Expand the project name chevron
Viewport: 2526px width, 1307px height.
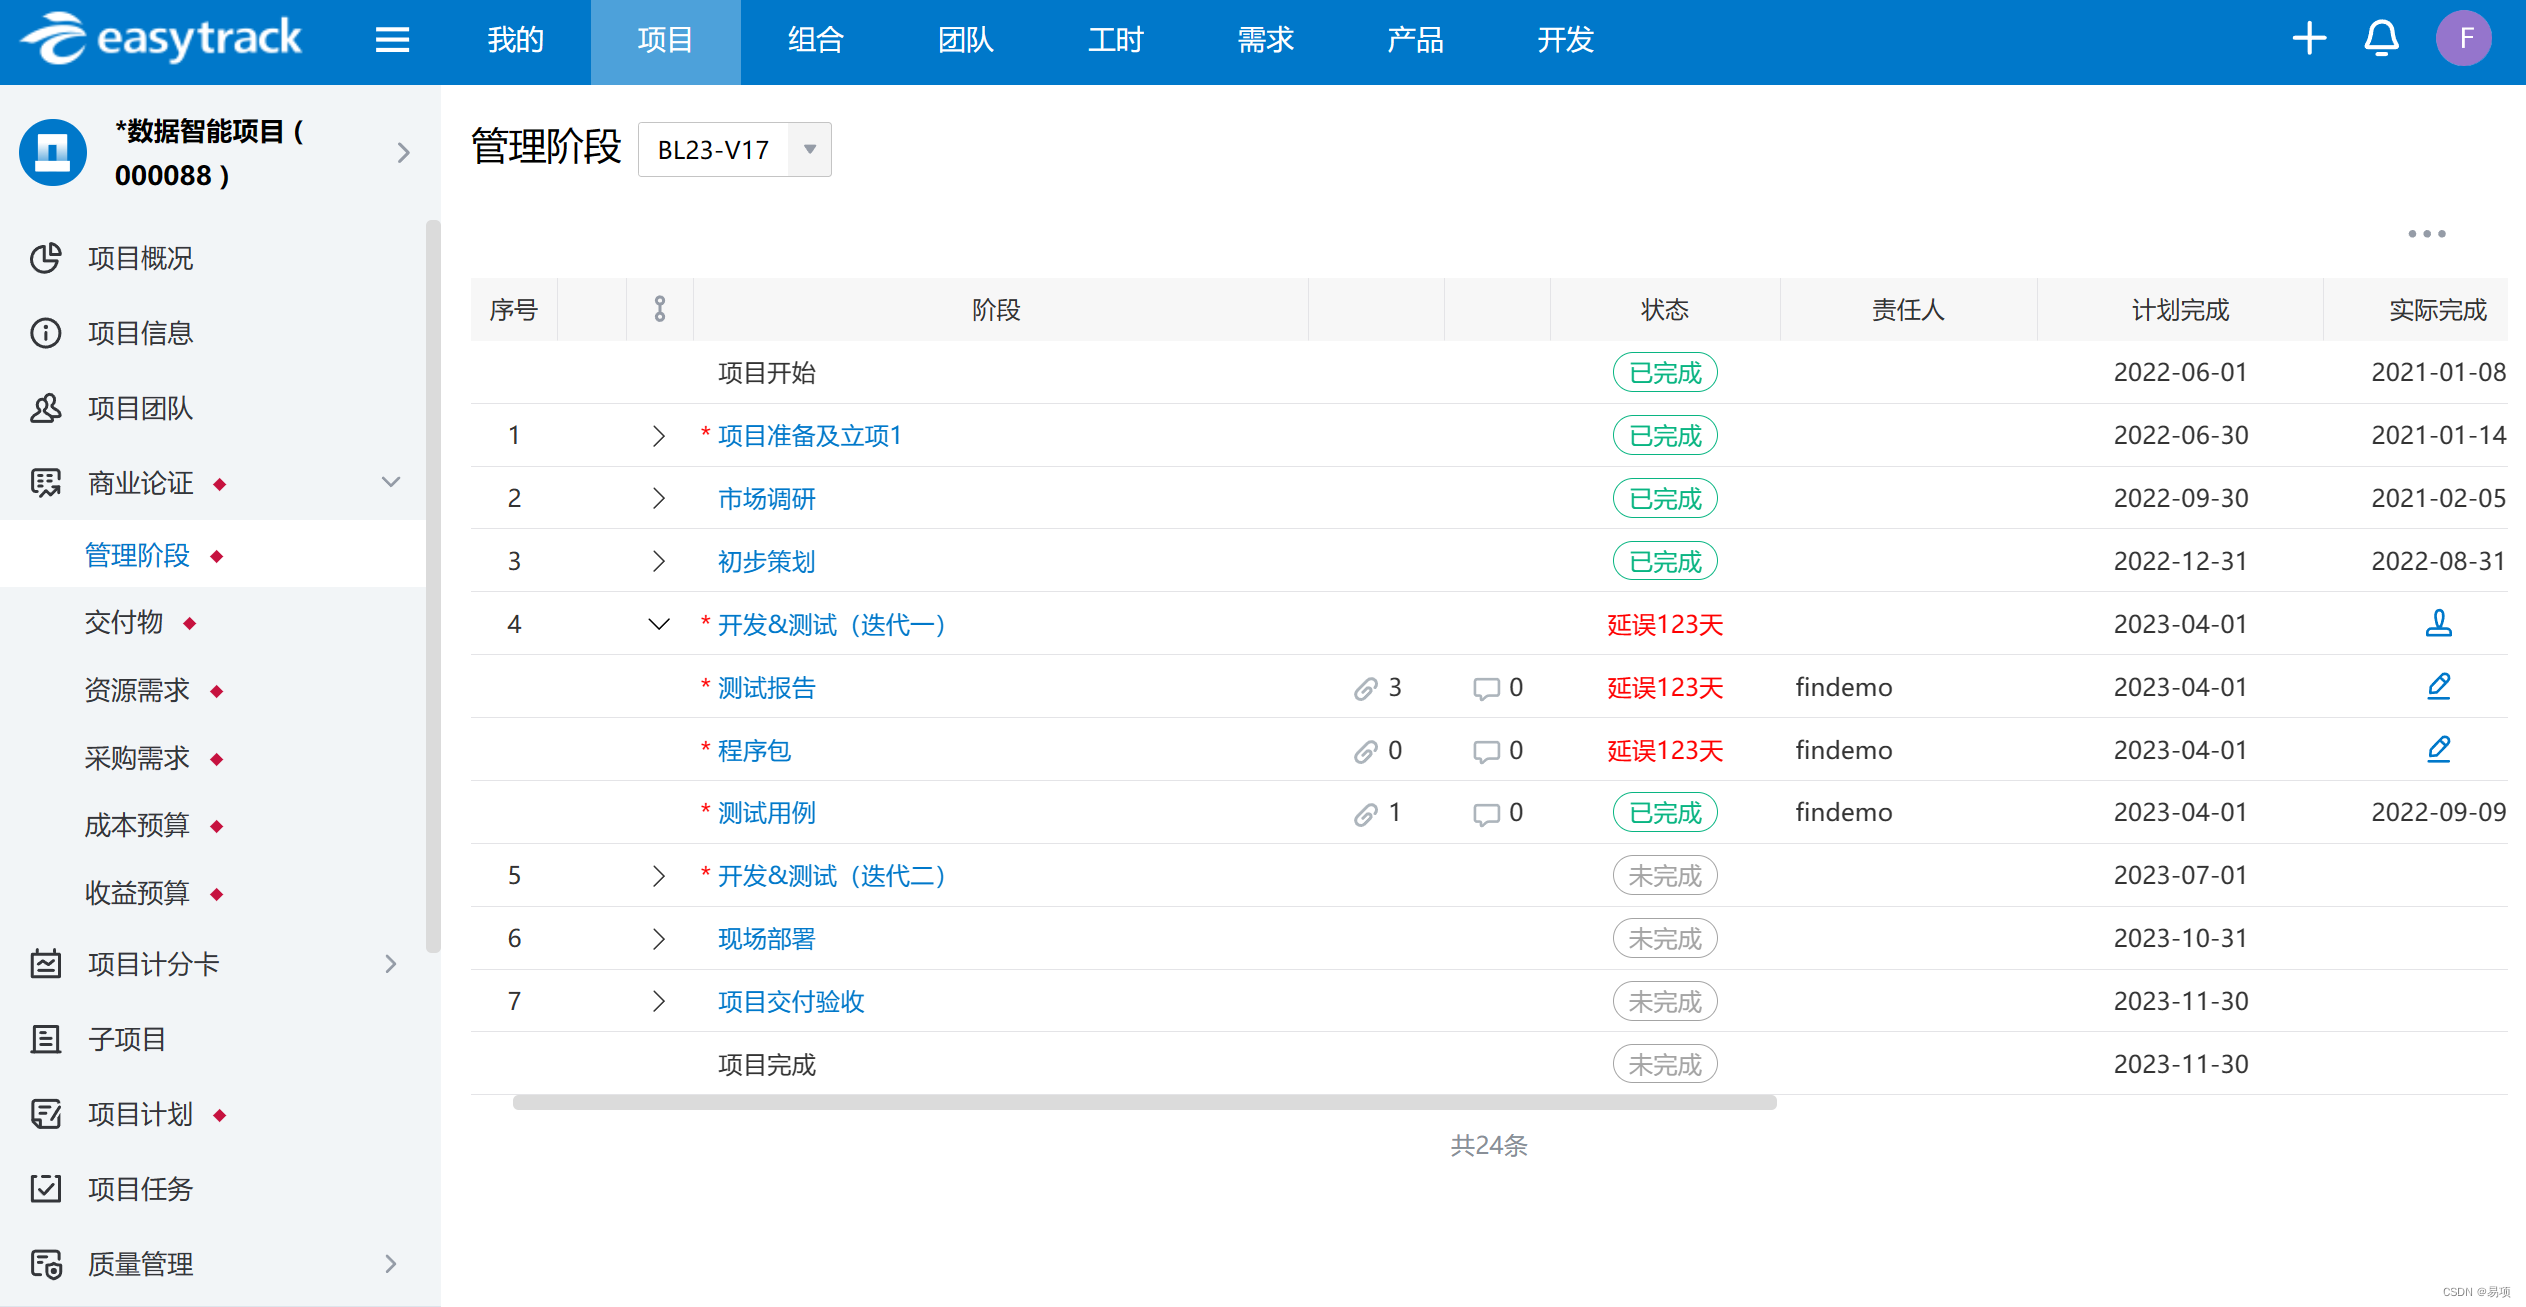click(403, 152)
